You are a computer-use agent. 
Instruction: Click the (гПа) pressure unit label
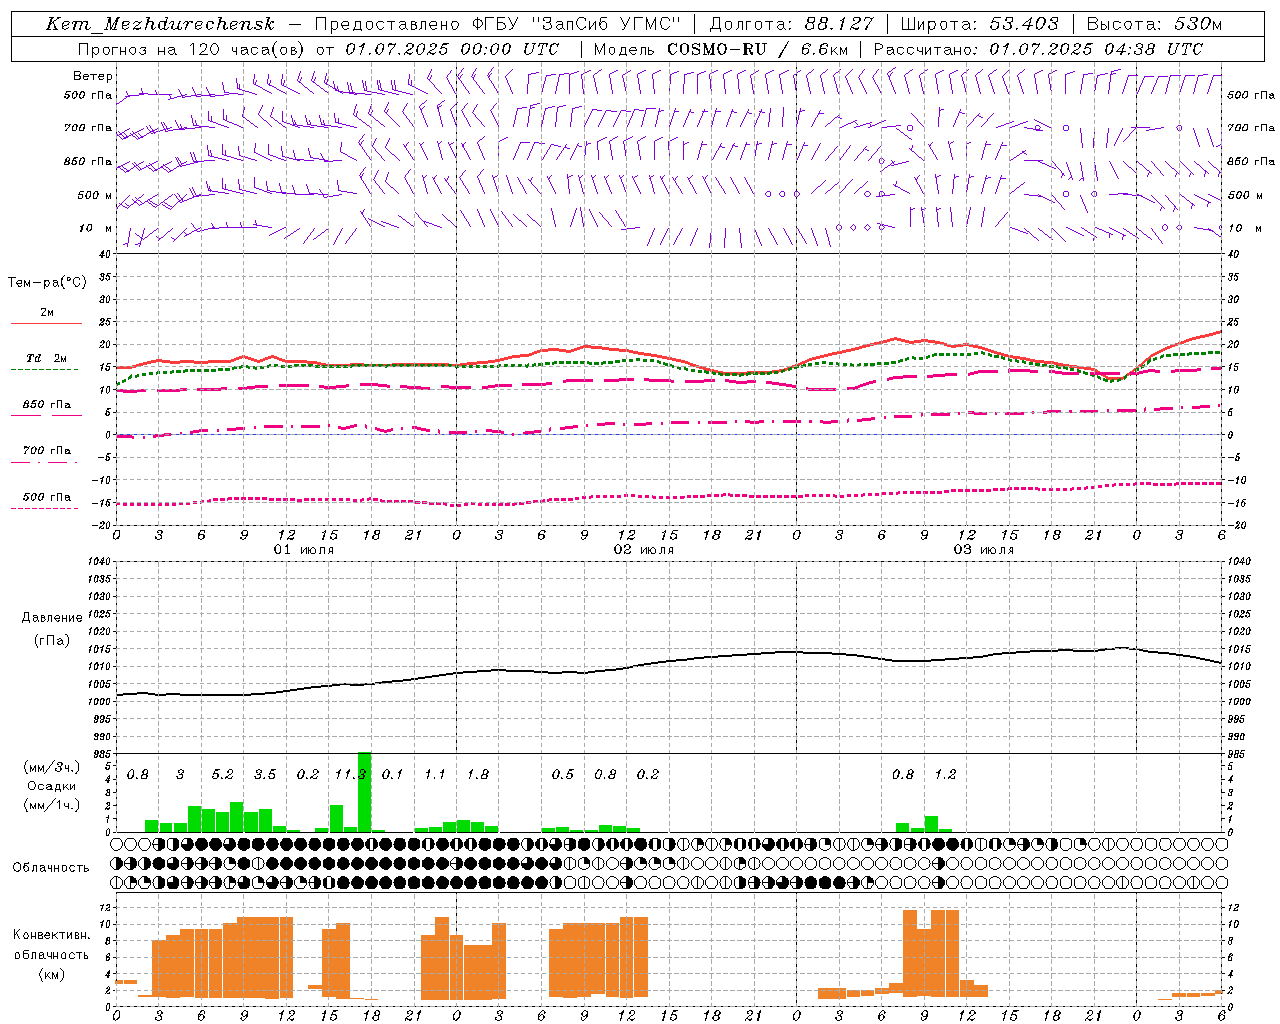(51, 641)
